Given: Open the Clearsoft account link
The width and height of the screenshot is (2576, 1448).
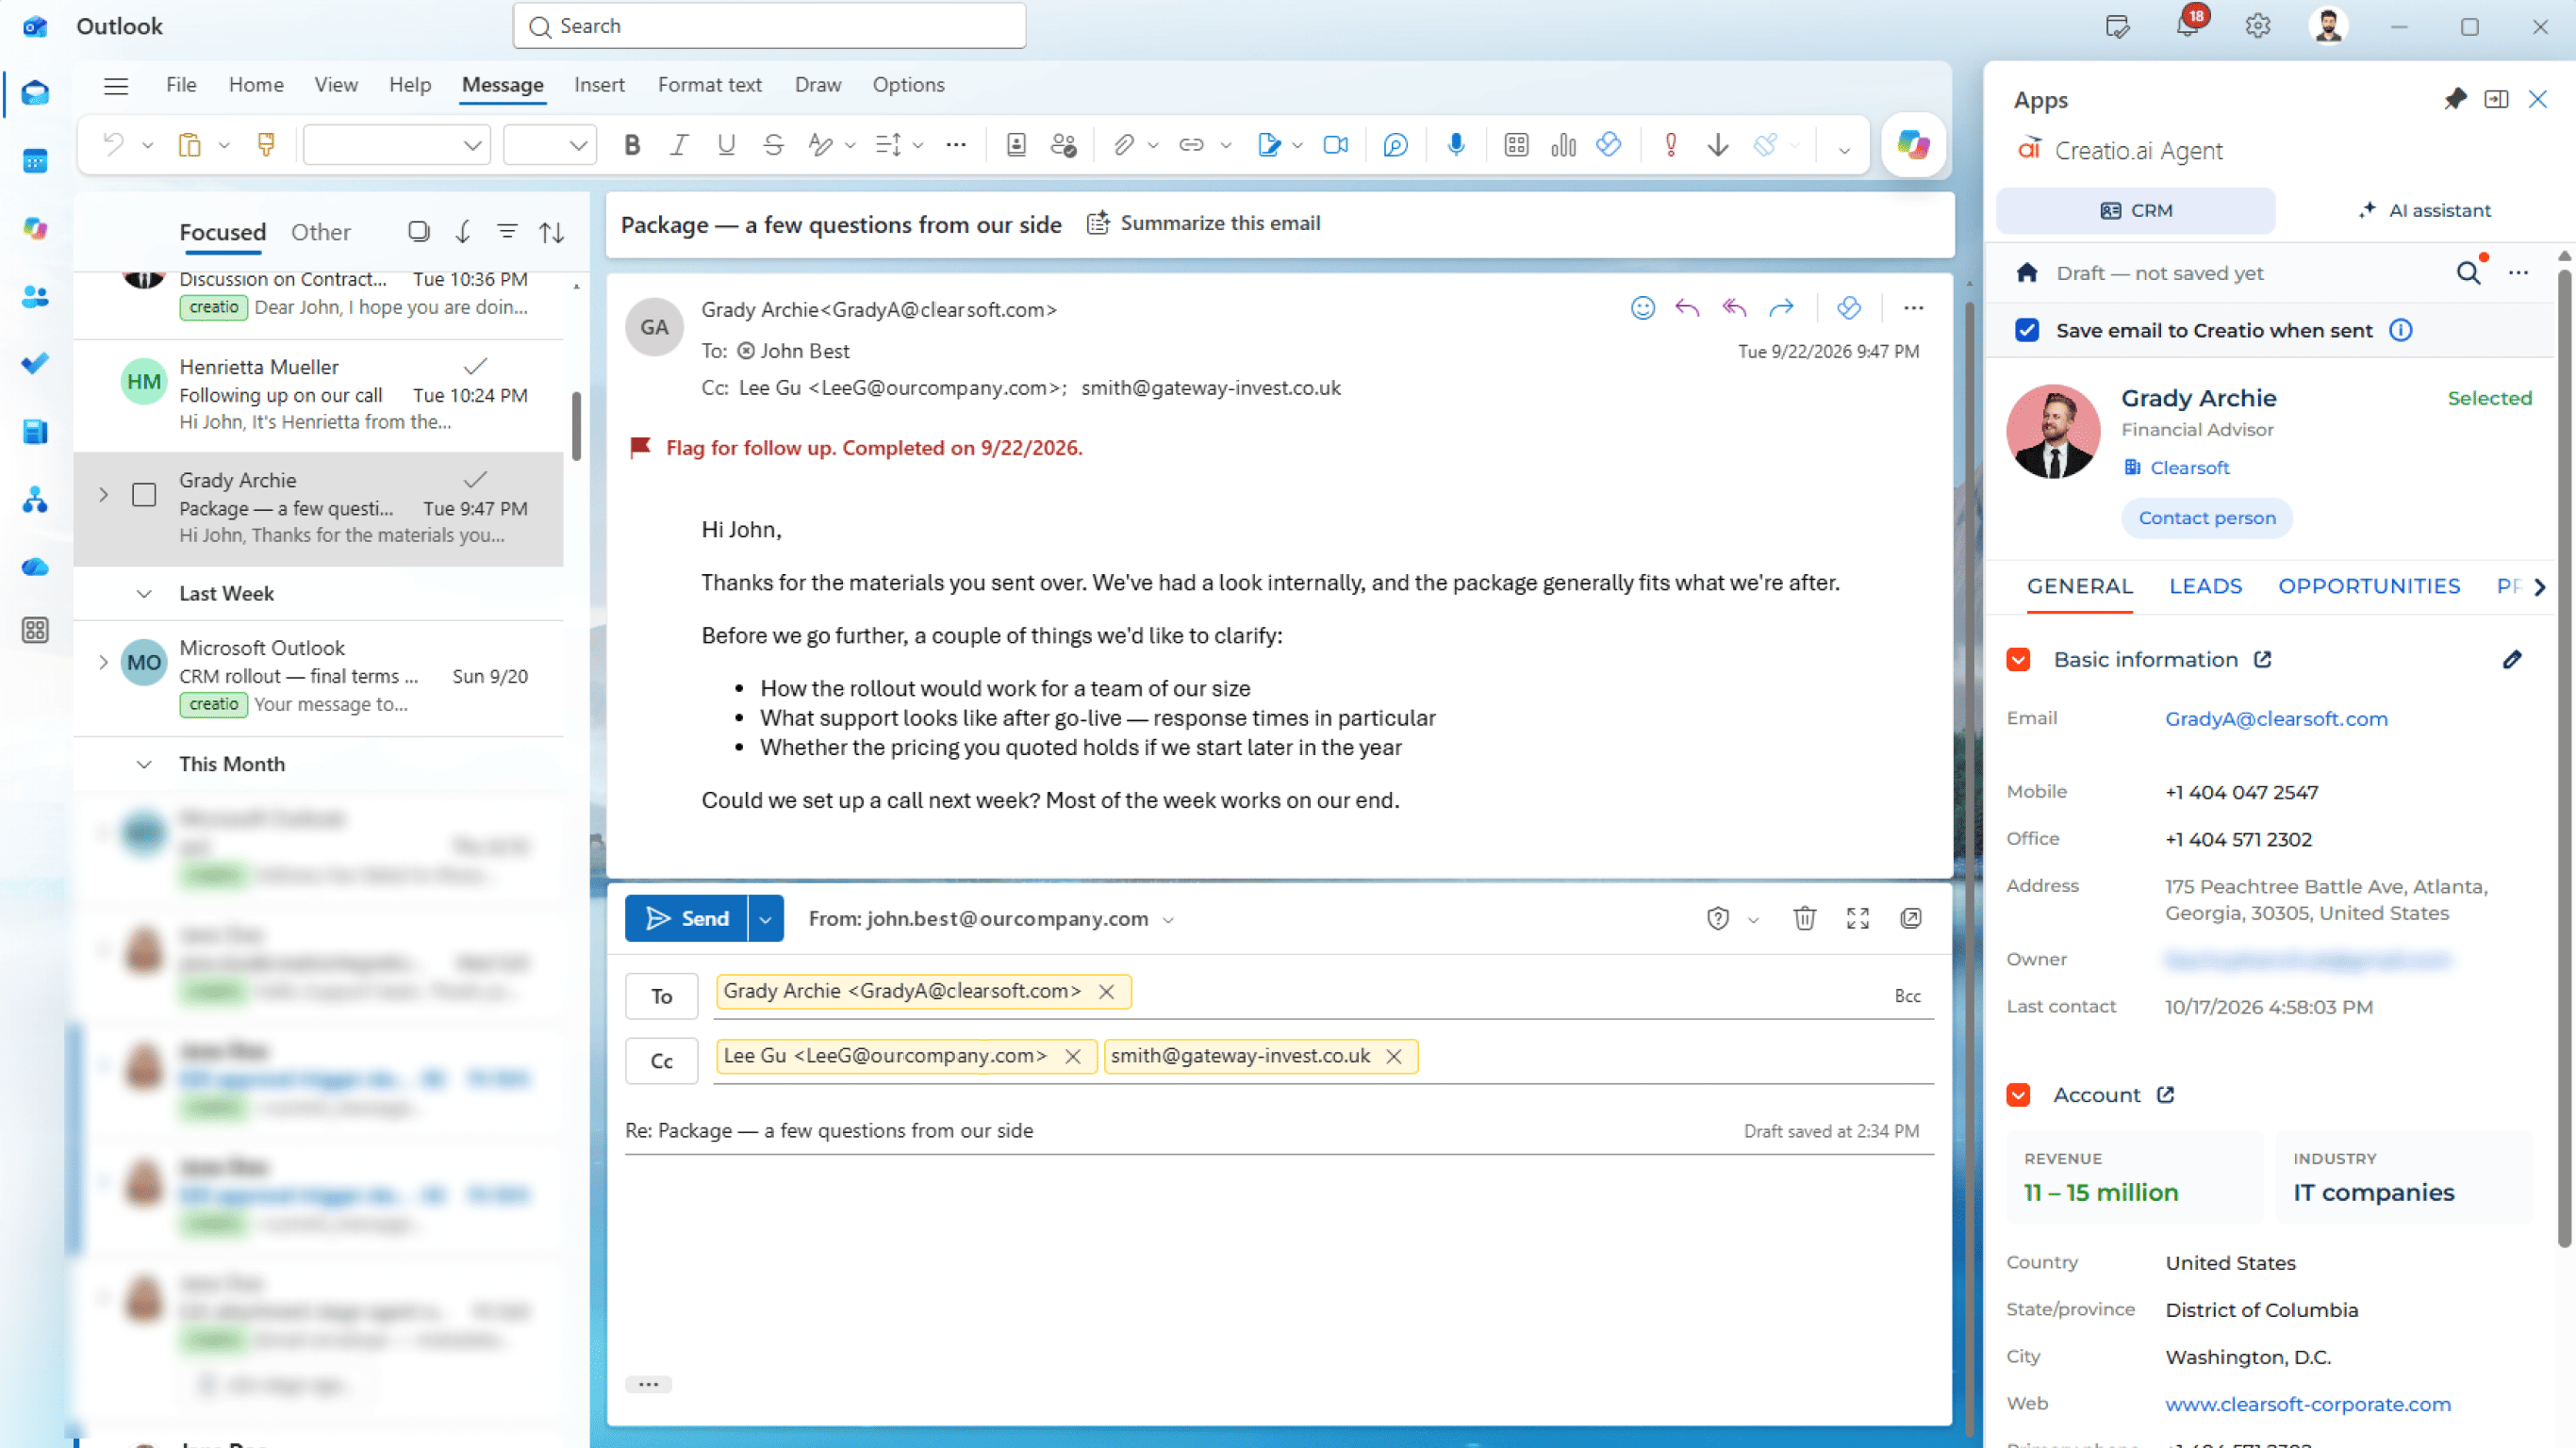Looking at the screenshot, I should (2189, 468).
